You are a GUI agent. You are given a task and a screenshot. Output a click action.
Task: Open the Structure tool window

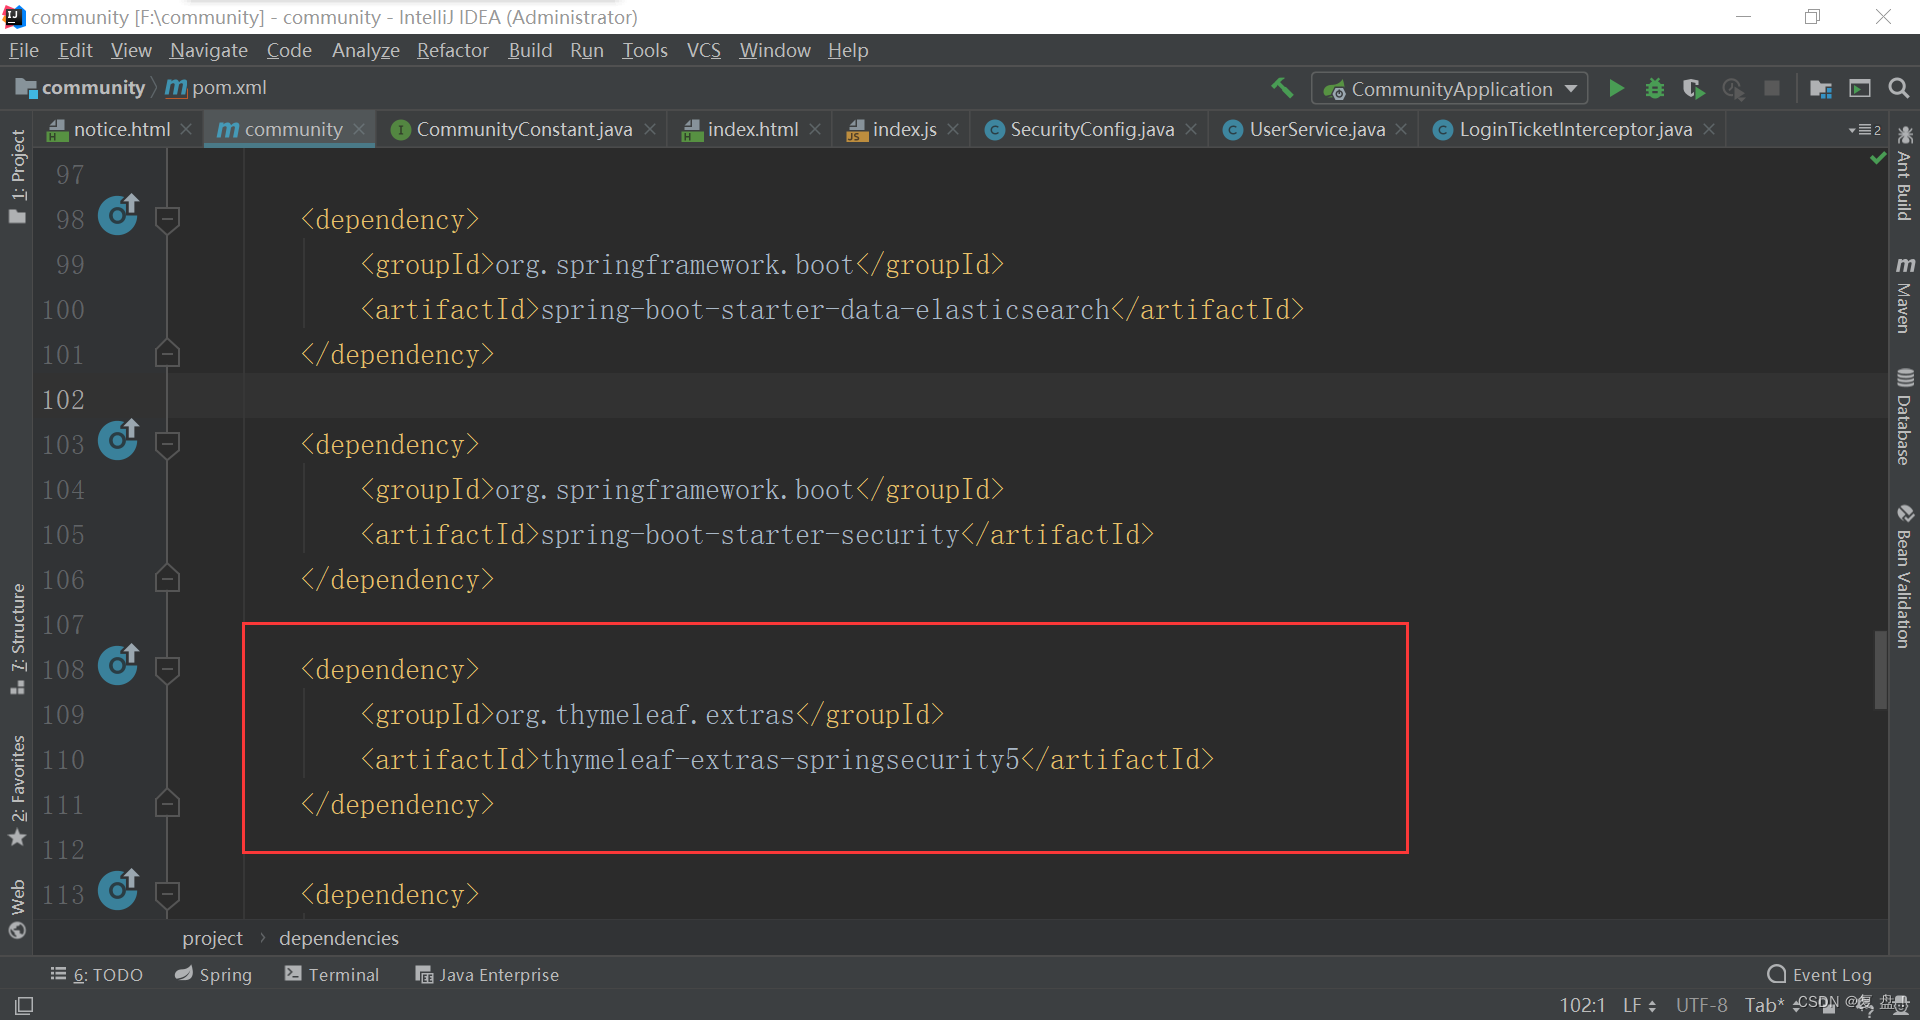[x=17, y=638]
